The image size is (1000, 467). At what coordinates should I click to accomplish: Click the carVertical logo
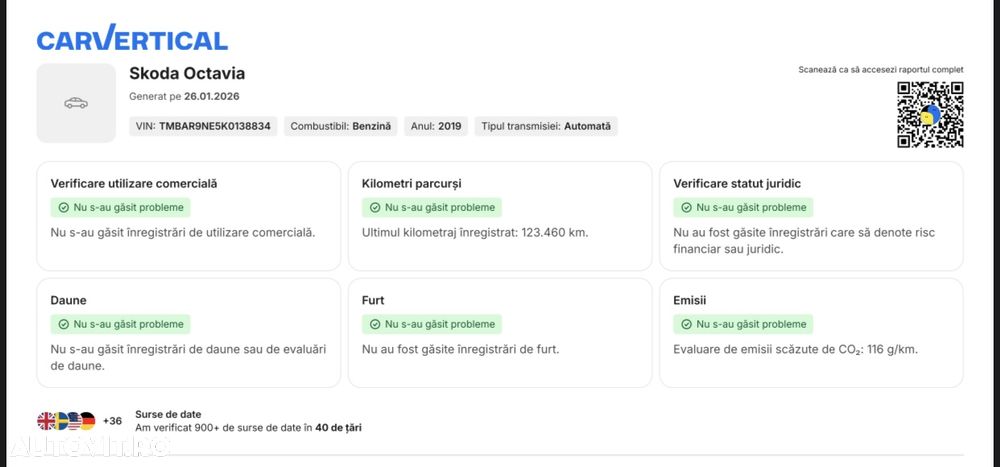(132, 38)
